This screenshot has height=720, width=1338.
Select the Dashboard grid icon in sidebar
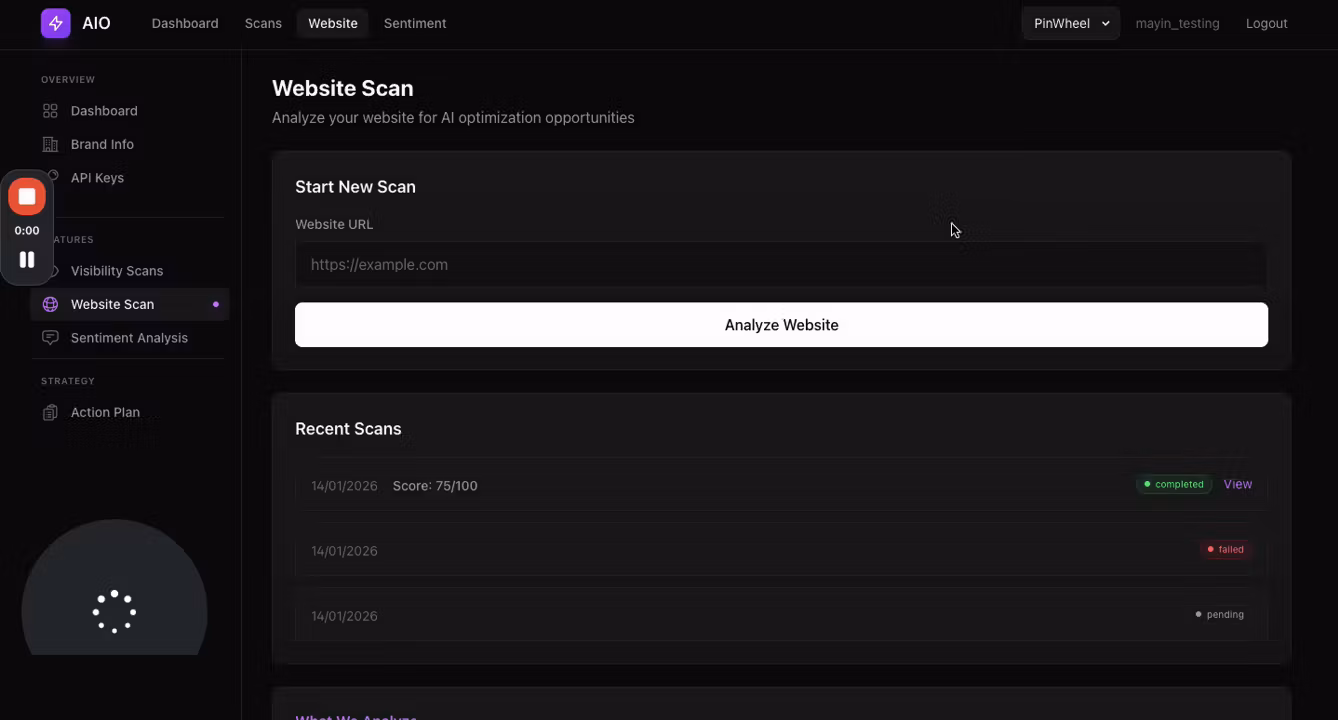[x=50, y=110]
